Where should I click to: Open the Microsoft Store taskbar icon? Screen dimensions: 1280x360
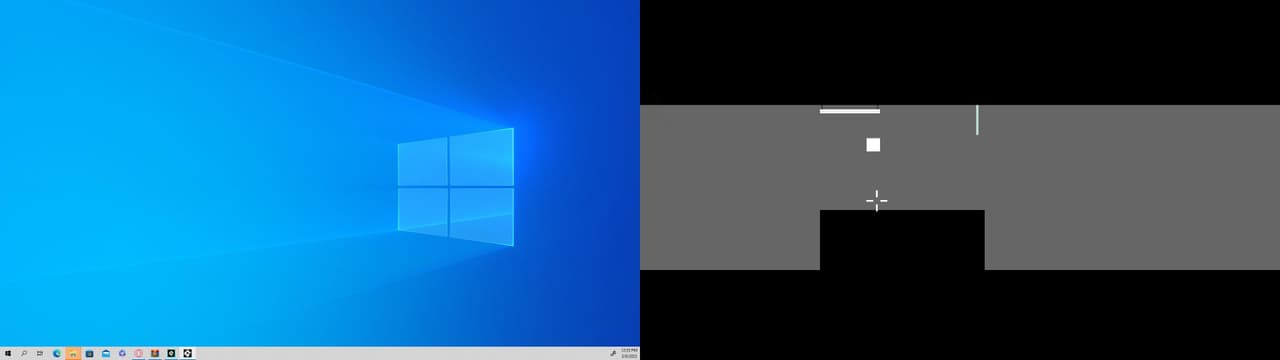point(89,353)
